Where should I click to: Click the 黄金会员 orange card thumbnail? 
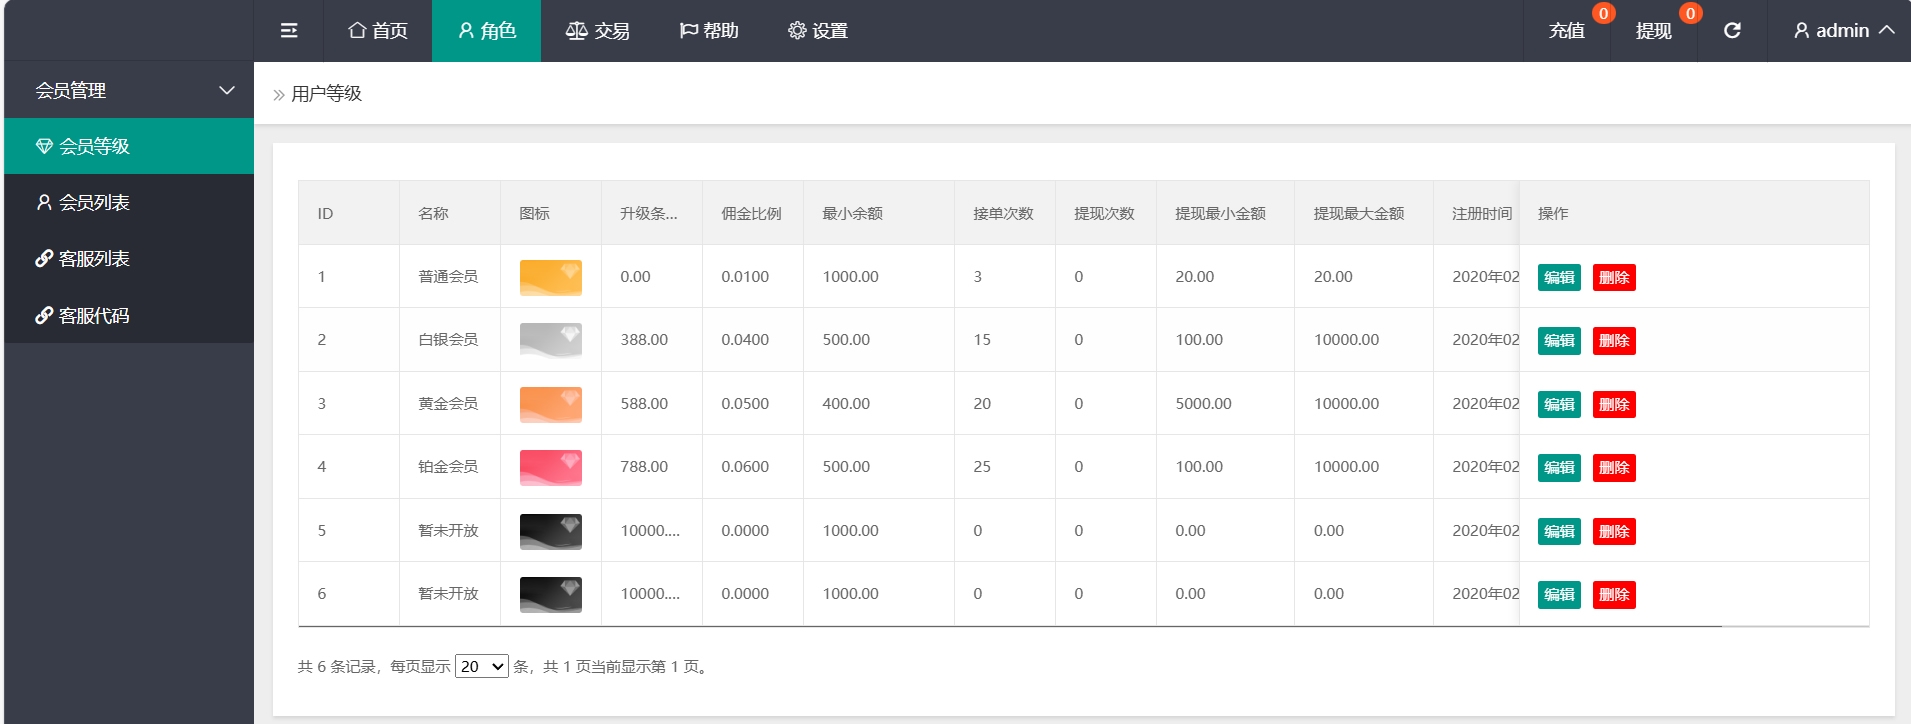click(551, 404)
